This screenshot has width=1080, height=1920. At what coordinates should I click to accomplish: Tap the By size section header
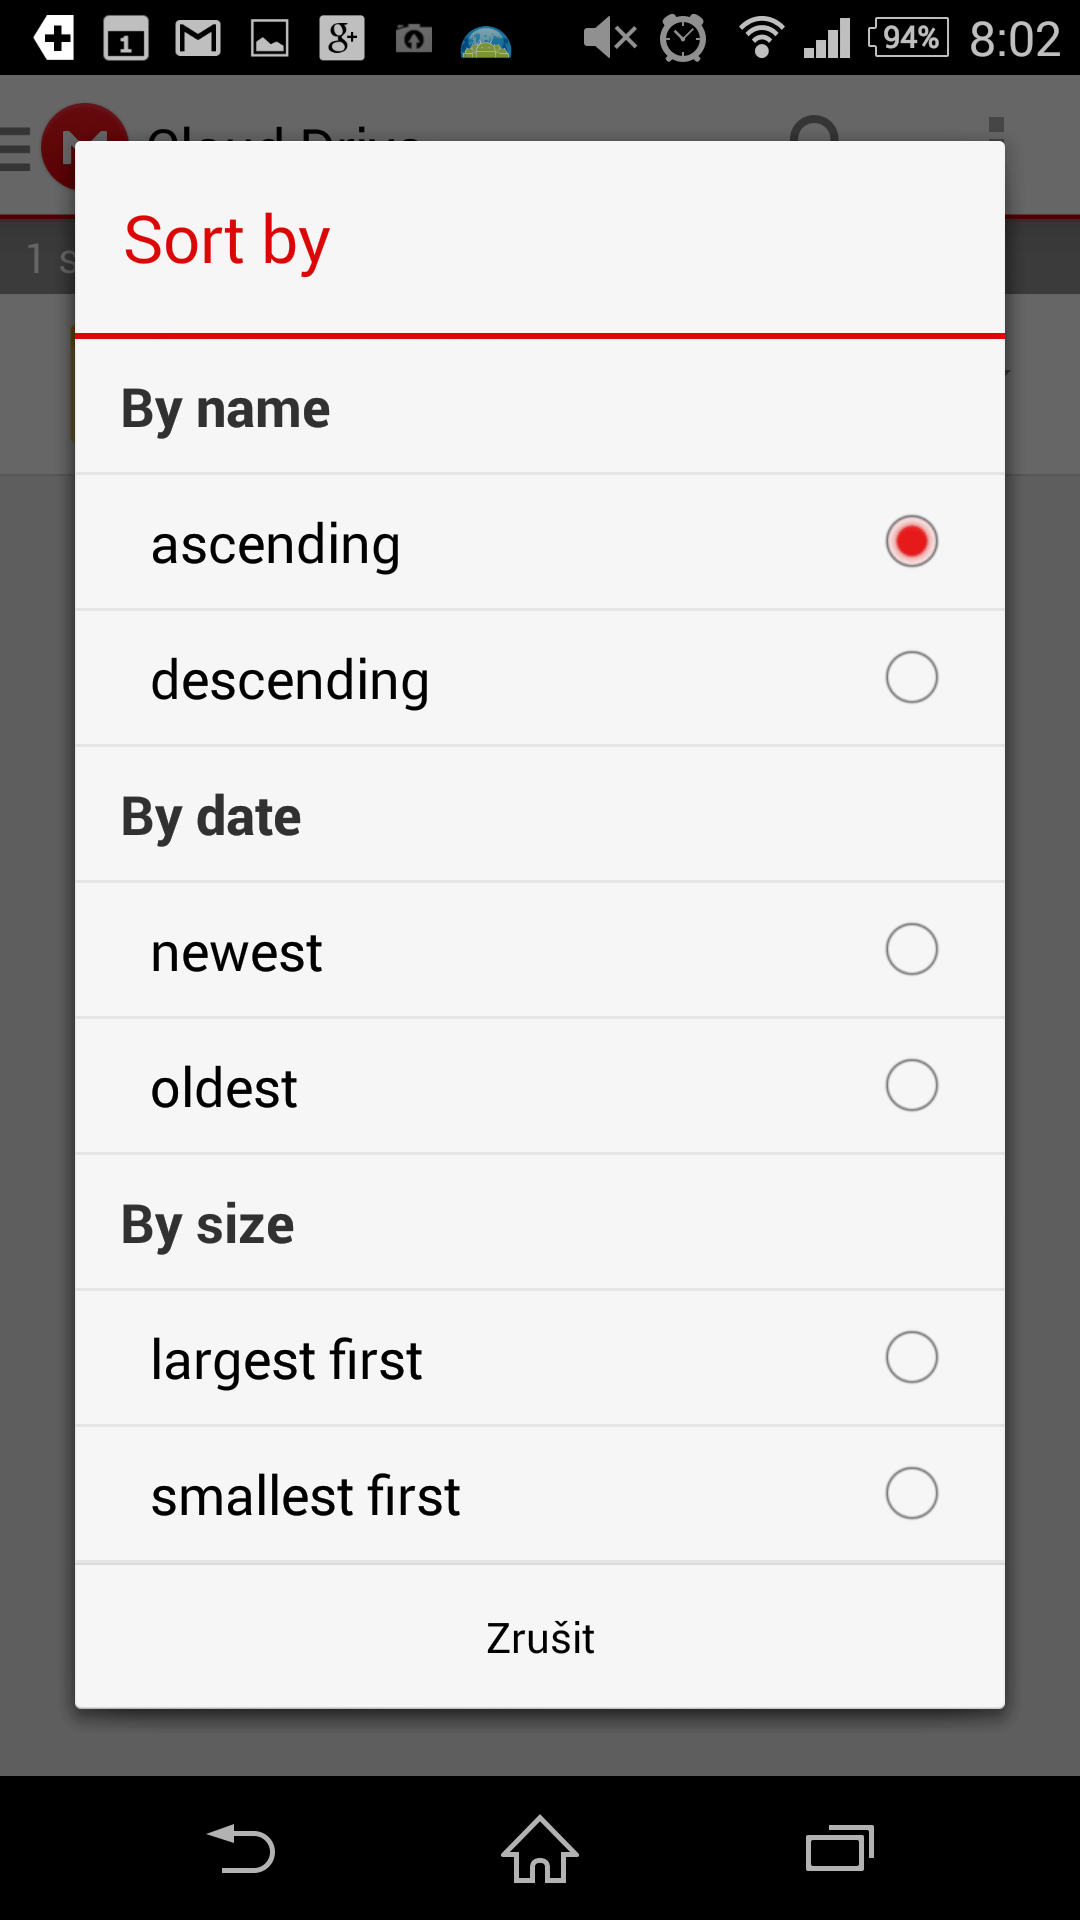coord(208,1224)
